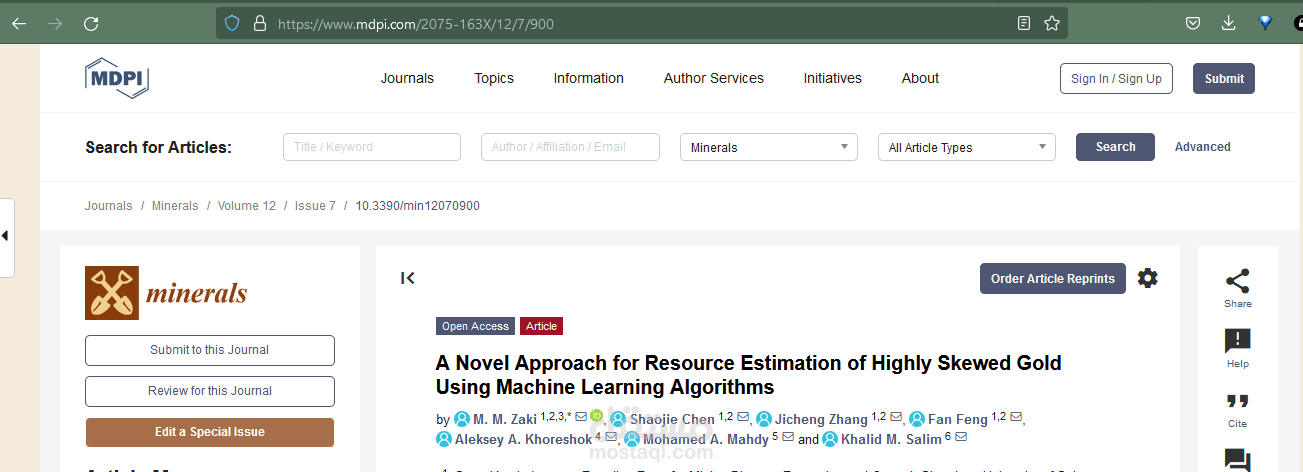Click the Sign In / Sign Up button
This screenshot has height=472, width=1303.
[x=1116, y=78]
